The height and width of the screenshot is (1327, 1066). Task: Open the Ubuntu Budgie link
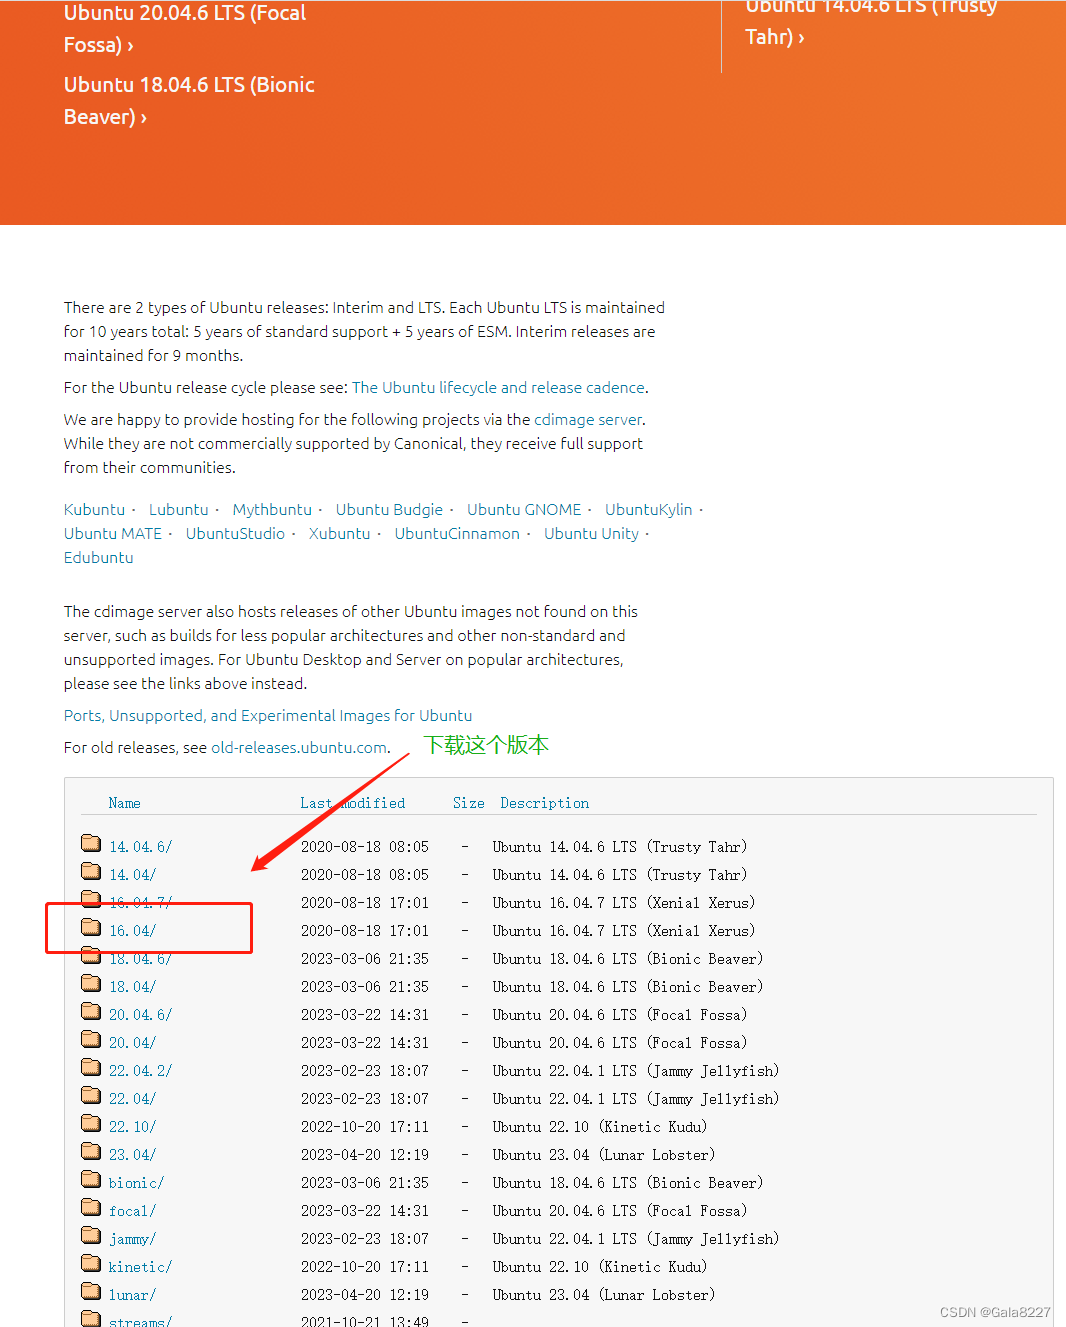tap(389, 509)
